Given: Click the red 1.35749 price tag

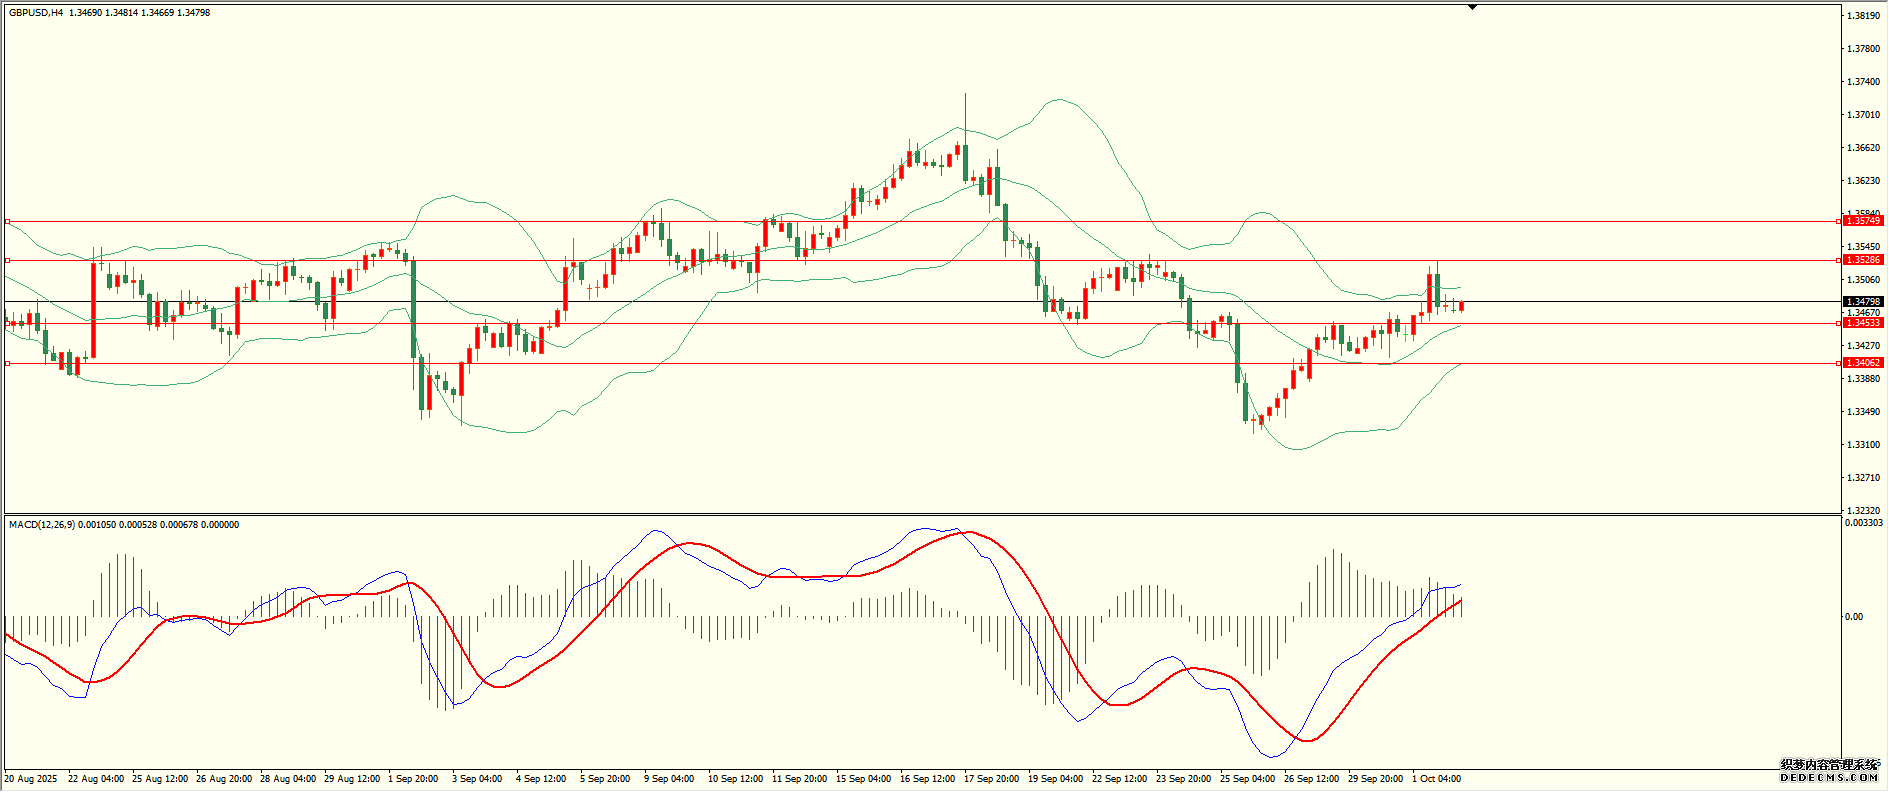Looking at the screenshot, I should point(1862,221).
